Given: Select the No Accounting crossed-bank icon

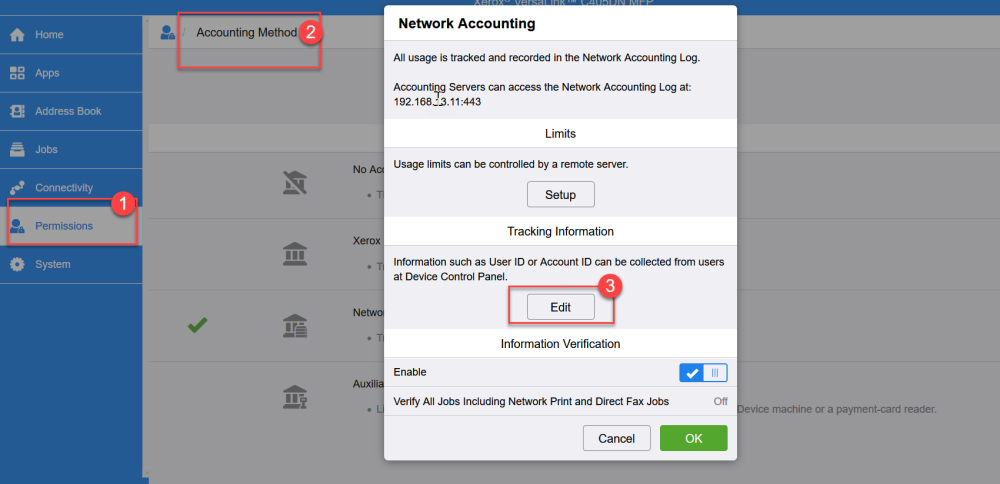Looking at the screenshot, I should coord(295,183).
